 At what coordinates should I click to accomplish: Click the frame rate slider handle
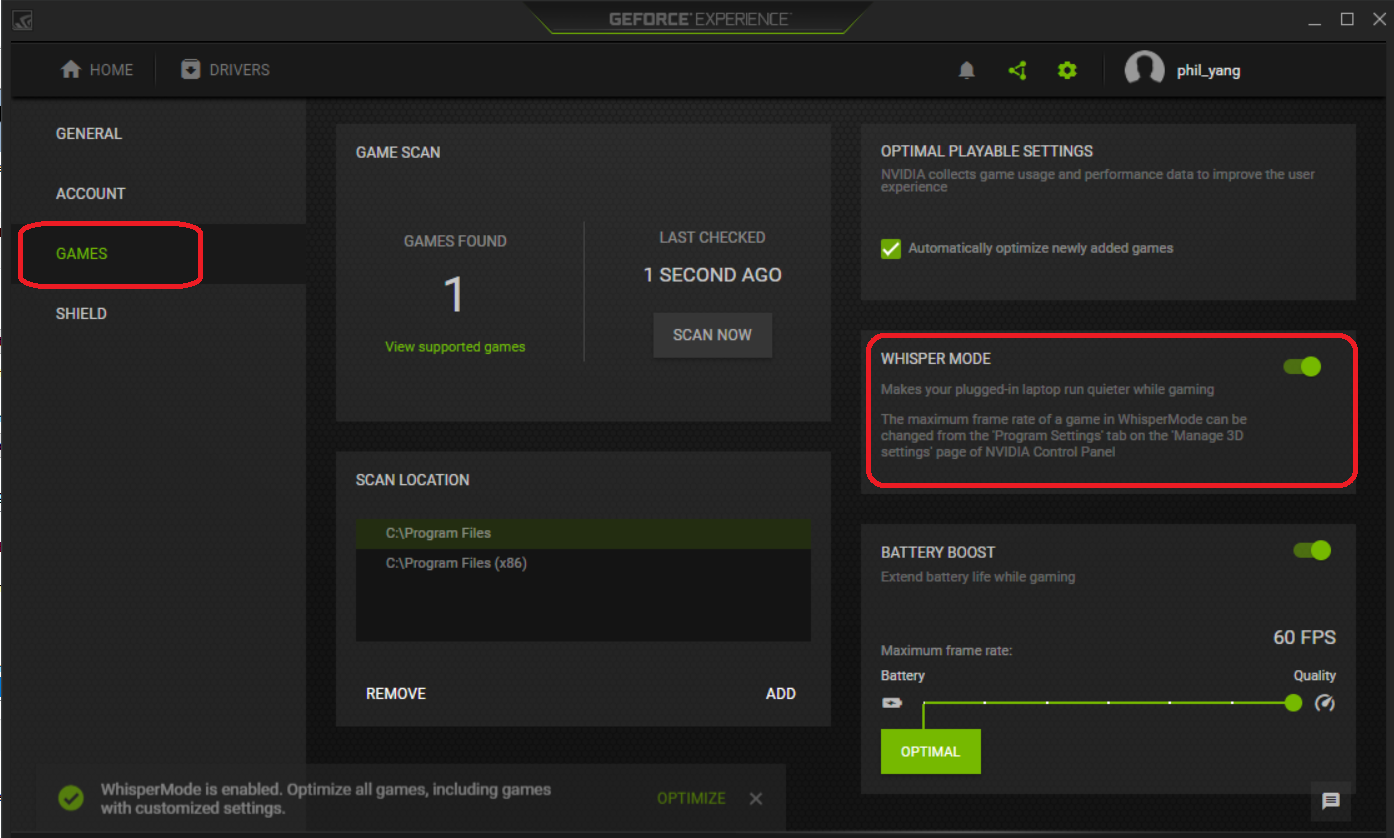(x=1293, y=703)
